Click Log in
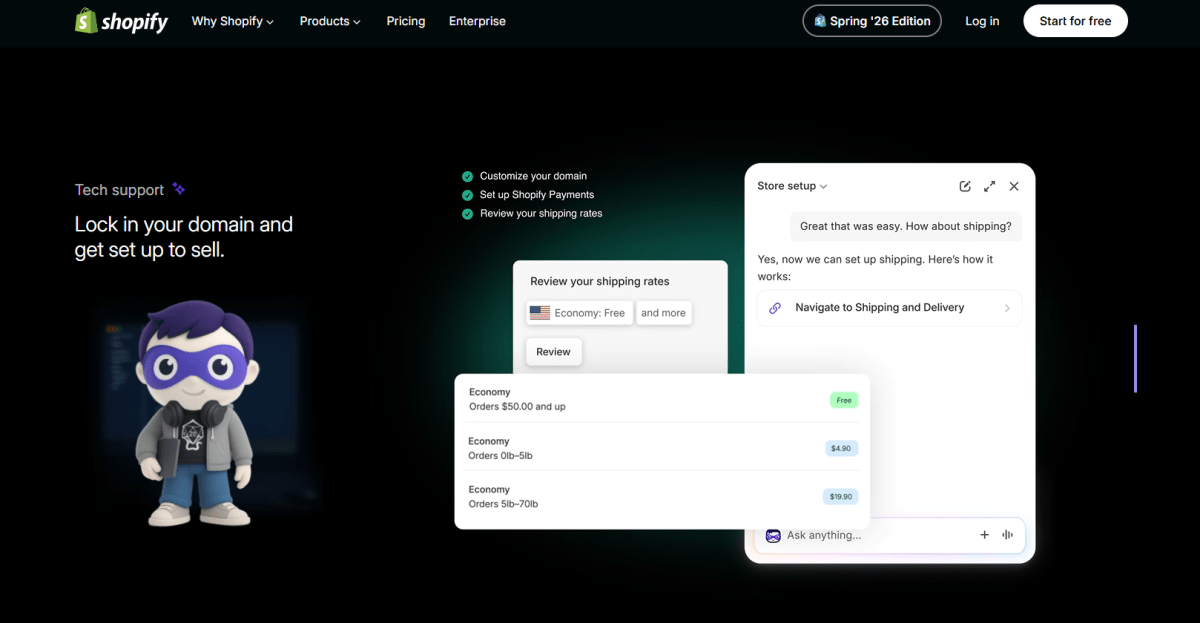The image size is (1200, 623). click(x=982, y=21)
